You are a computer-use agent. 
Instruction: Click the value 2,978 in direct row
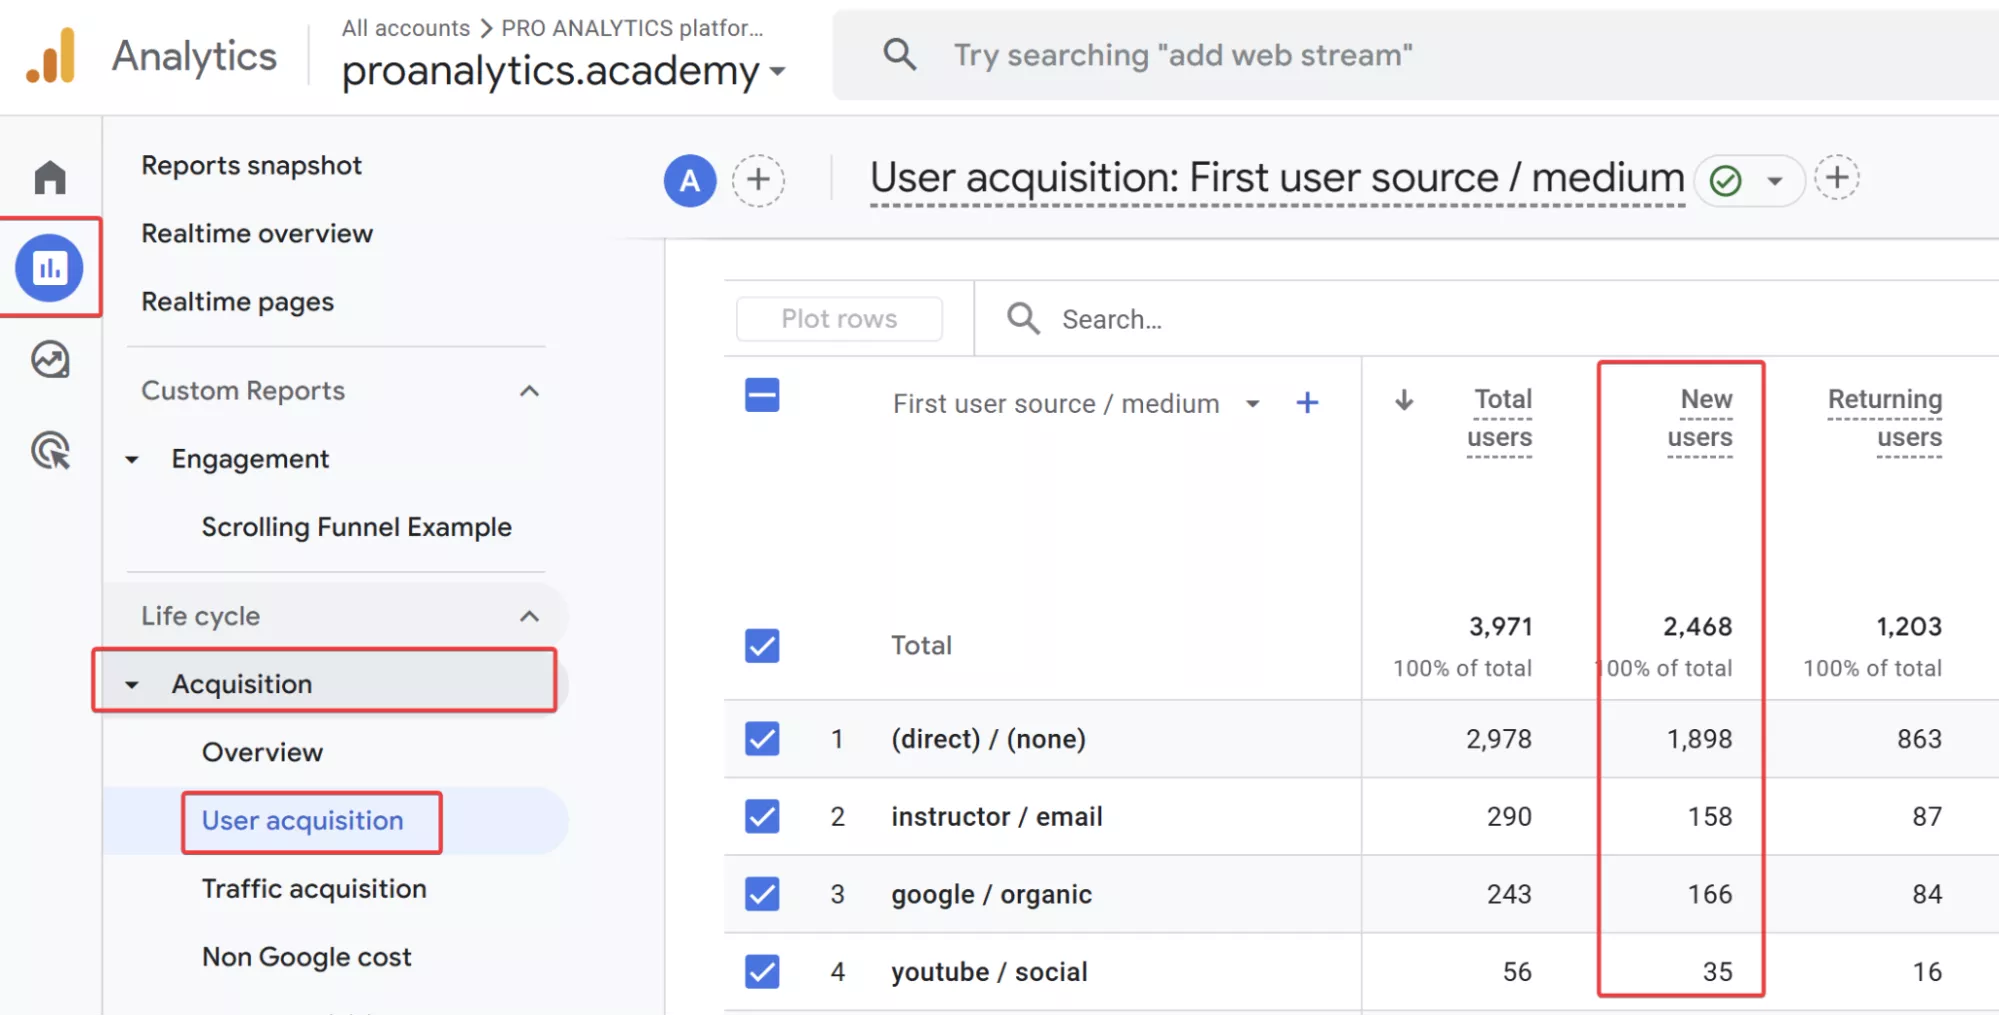[1499, 739]
